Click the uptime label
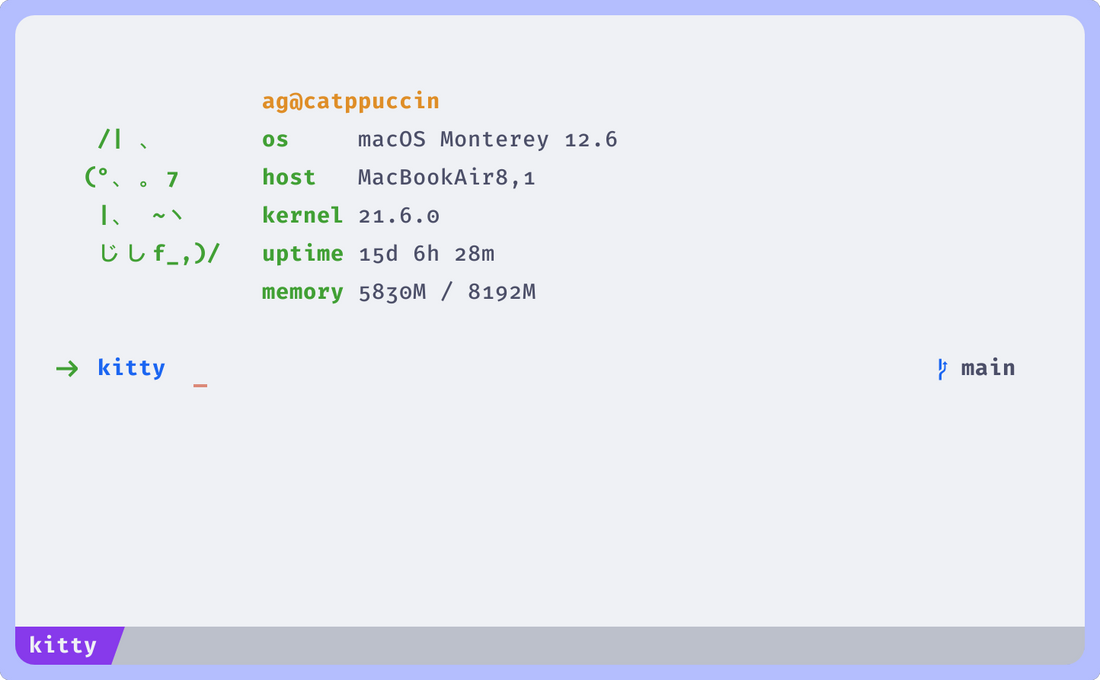The height and width of the screenshot is (680, 1100). [302, 253]
